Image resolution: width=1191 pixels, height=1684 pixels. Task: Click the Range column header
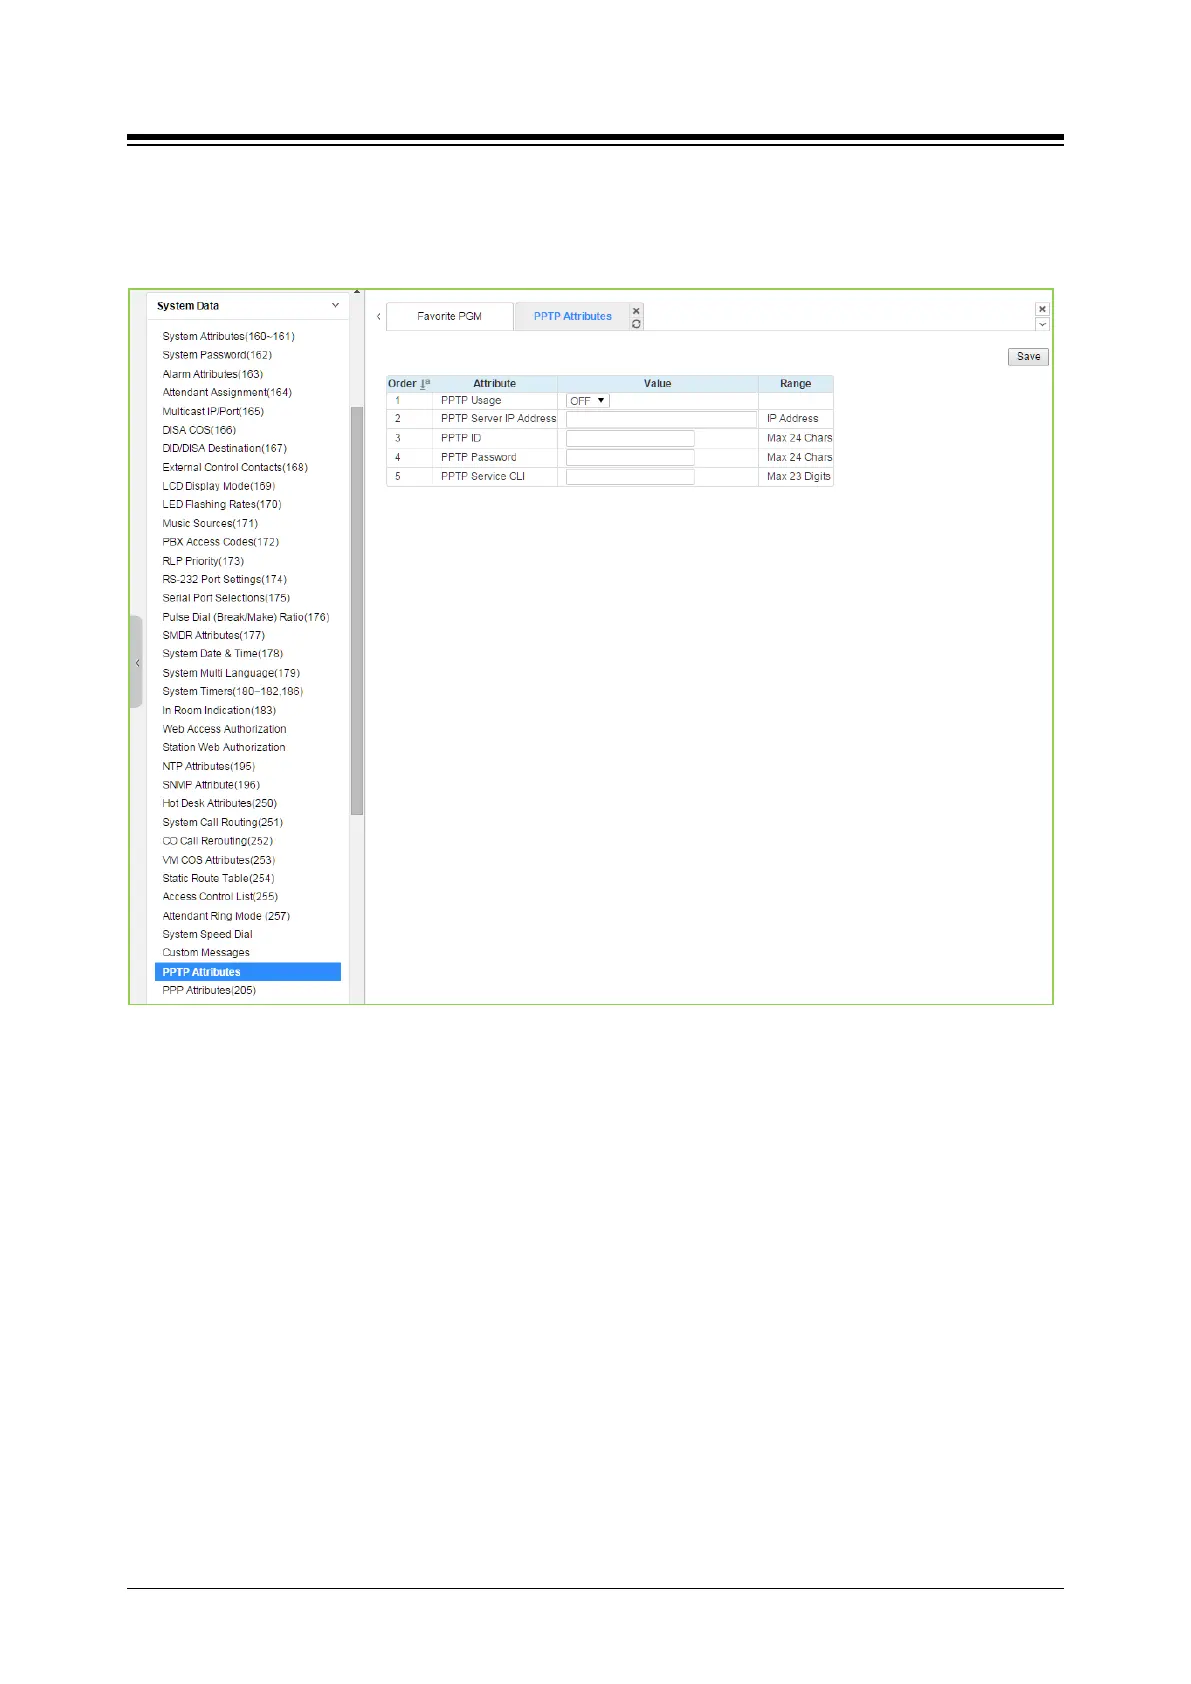795,384
